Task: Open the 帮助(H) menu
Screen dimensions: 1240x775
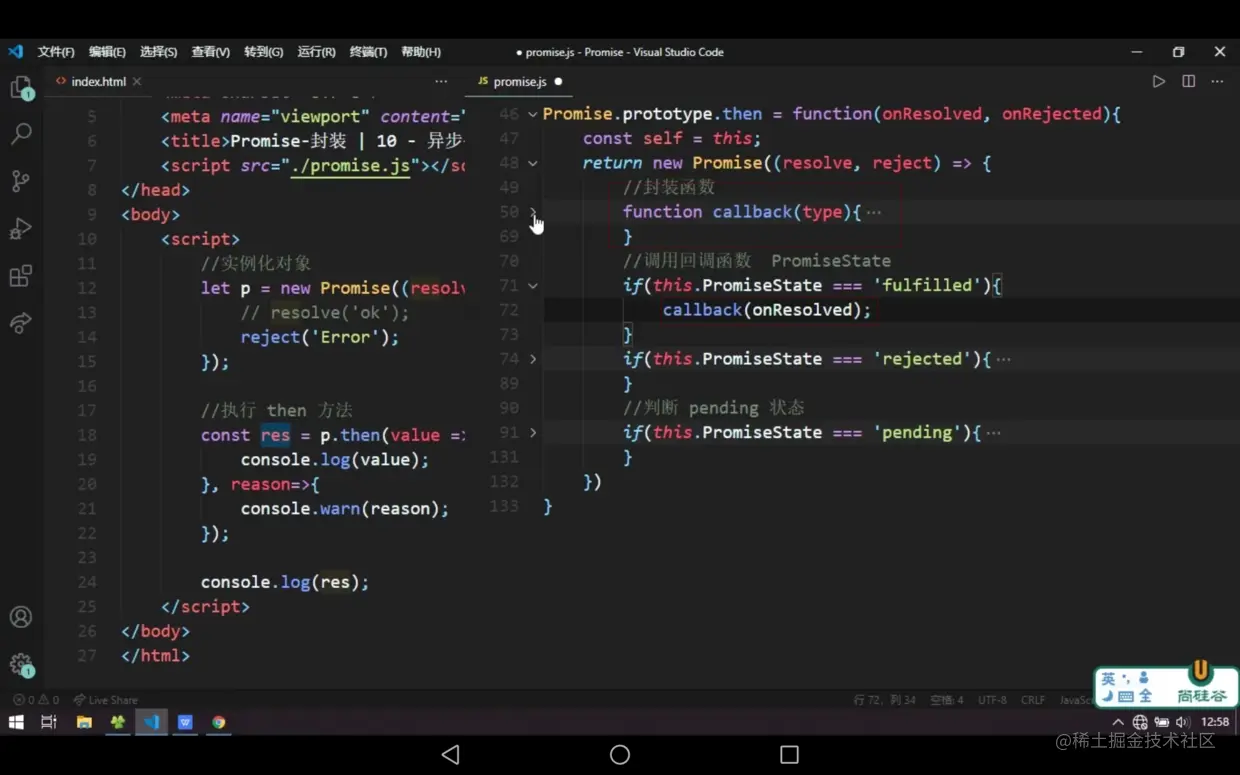Action: [421, 52]
